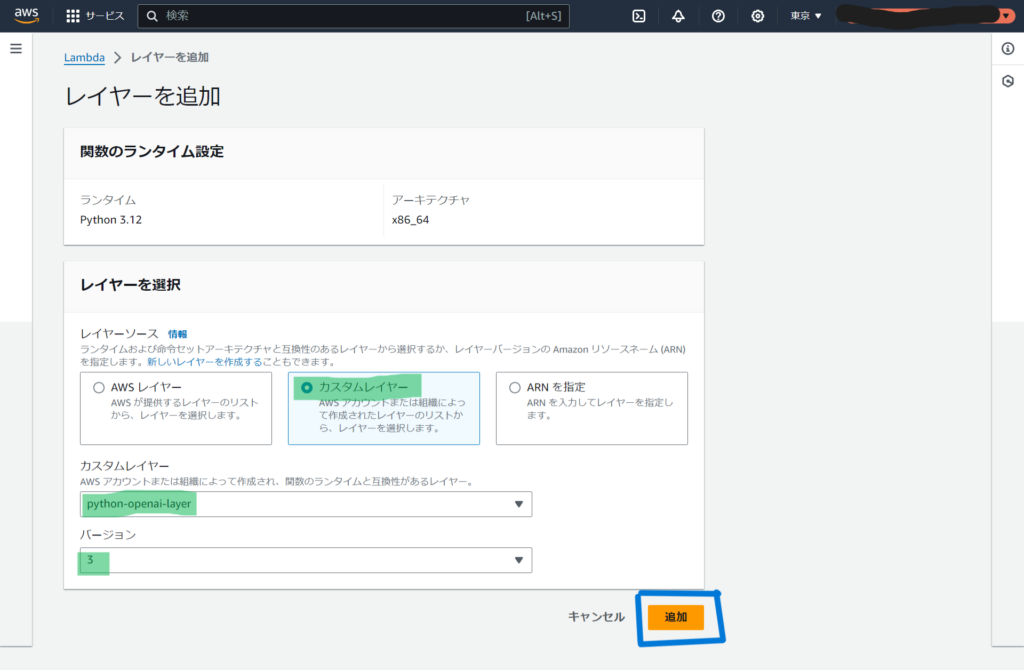Launch the CloudShell terminal icon
This screenshot has height=670, width=1024.
pyautogui.click(x=639, y=16)
